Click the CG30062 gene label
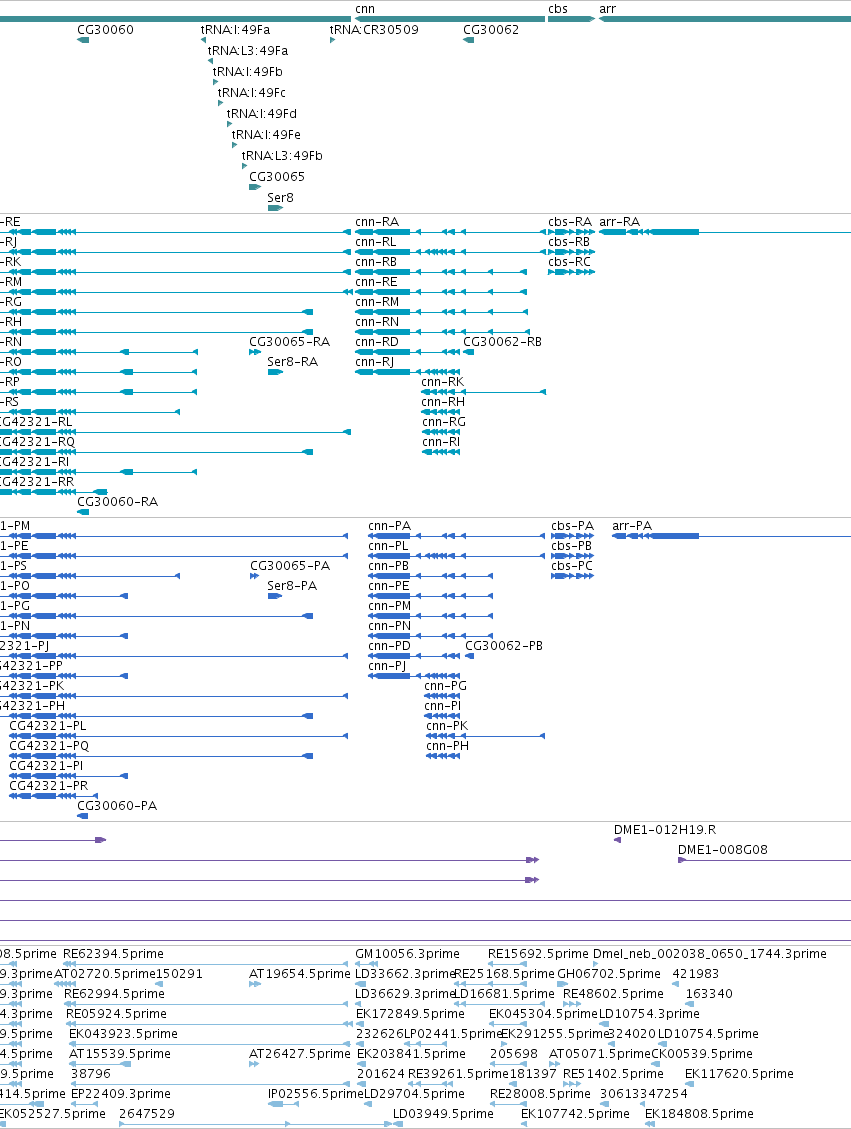Image resolution: width=851 pixels, height=1129 pixels. [x=491, y=30]
